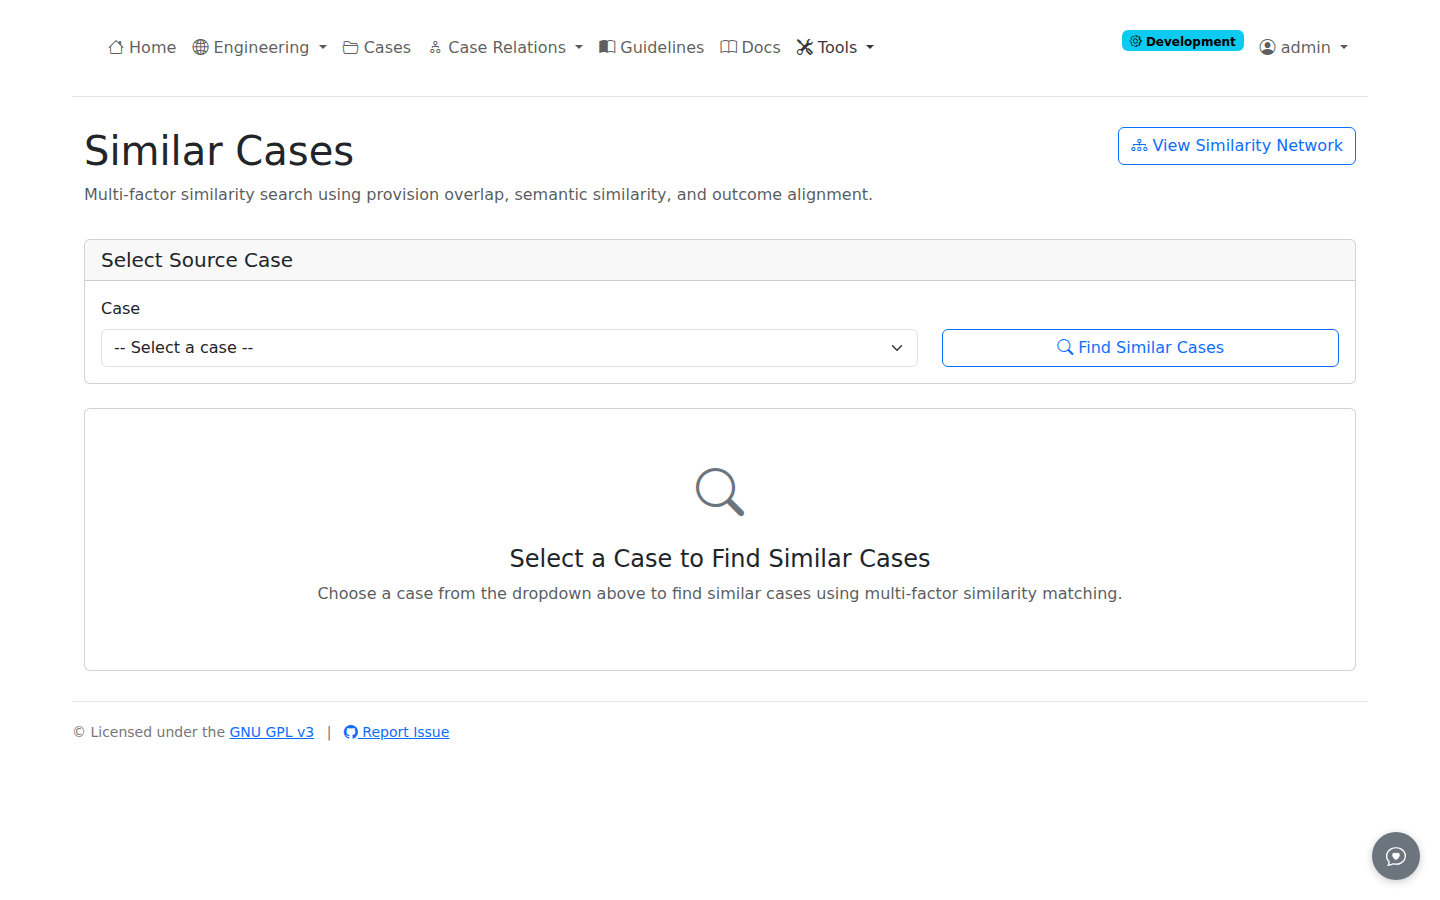
Task: Open the GNU GPL v3 link
Action: click(x=272, y=732)
